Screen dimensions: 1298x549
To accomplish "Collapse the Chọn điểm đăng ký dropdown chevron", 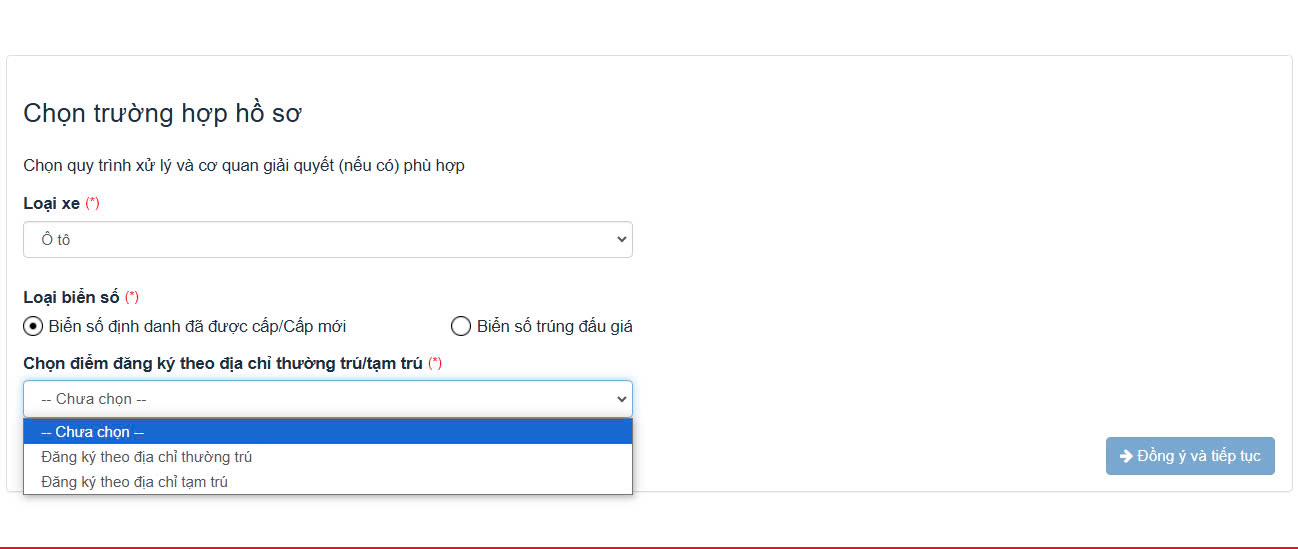I will tap(621, 399).
